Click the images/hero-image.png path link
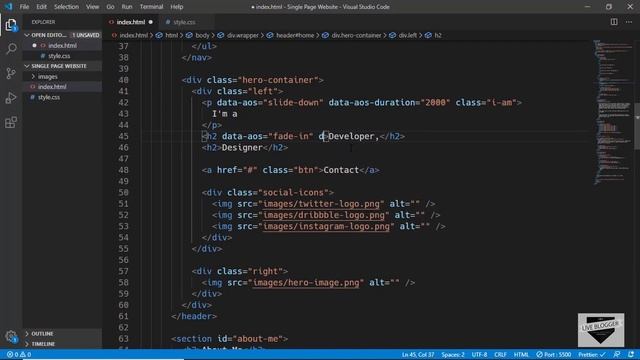The image size is (640, 360). tap(306, 282)
